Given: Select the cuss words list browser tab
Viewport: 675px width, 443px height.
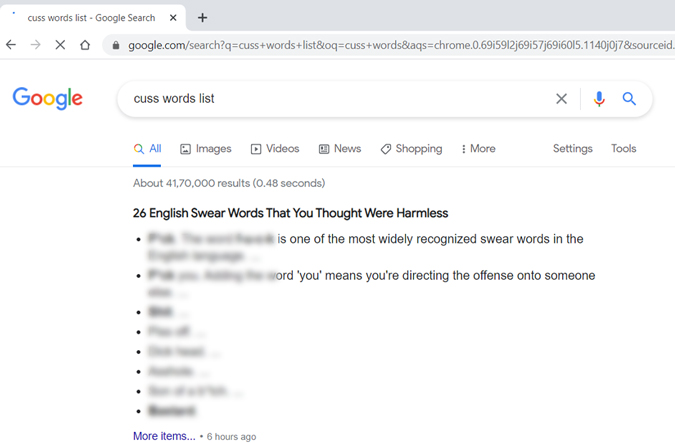Looking at the screenshot, I should tap(91, 18).
